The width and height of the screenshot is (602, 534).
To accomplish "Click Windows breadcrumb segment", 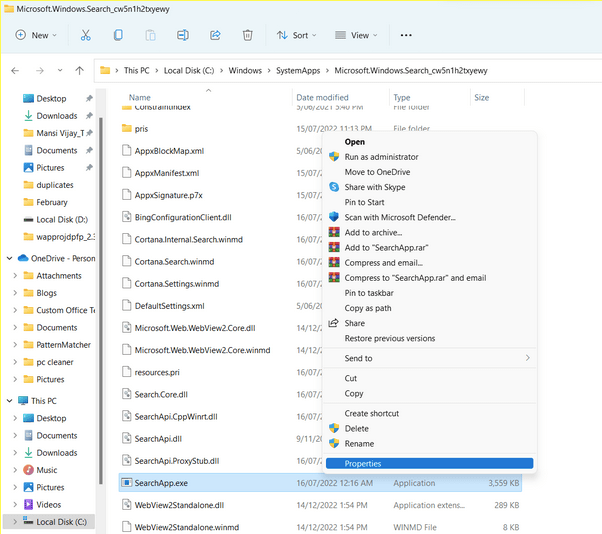I will click(245, 71).
